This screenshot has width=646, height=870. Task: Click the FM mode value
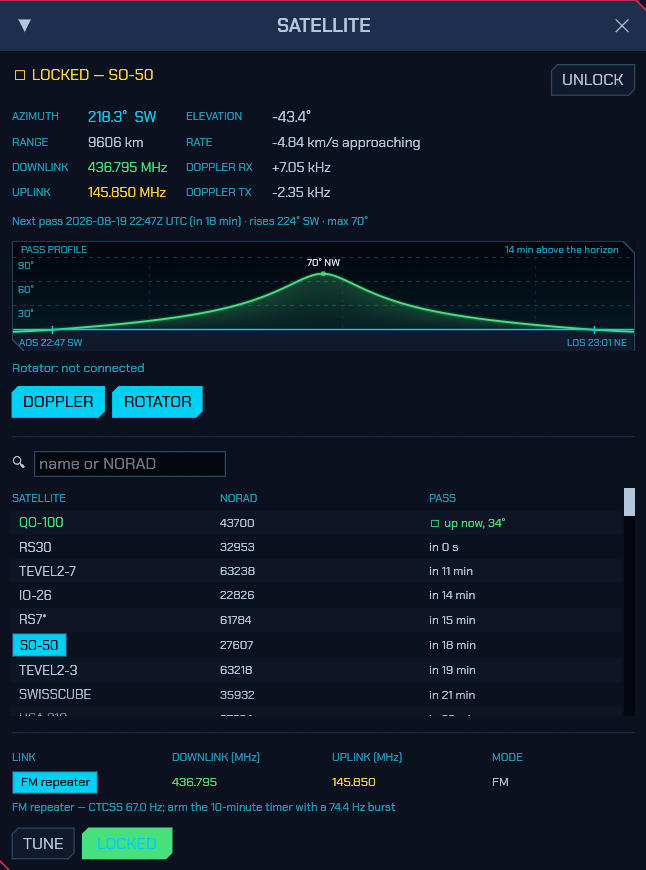500,782
